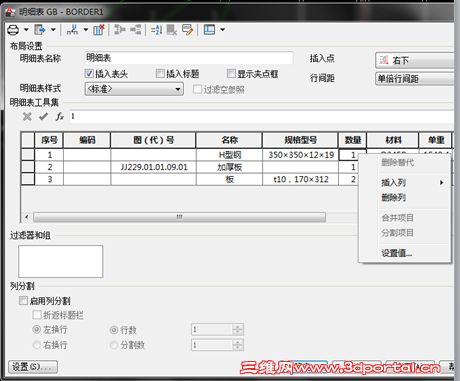This screenshot has width=460, height=381.
Task: Open the 插入点 右下 dropdown
Action: point(415,60)
